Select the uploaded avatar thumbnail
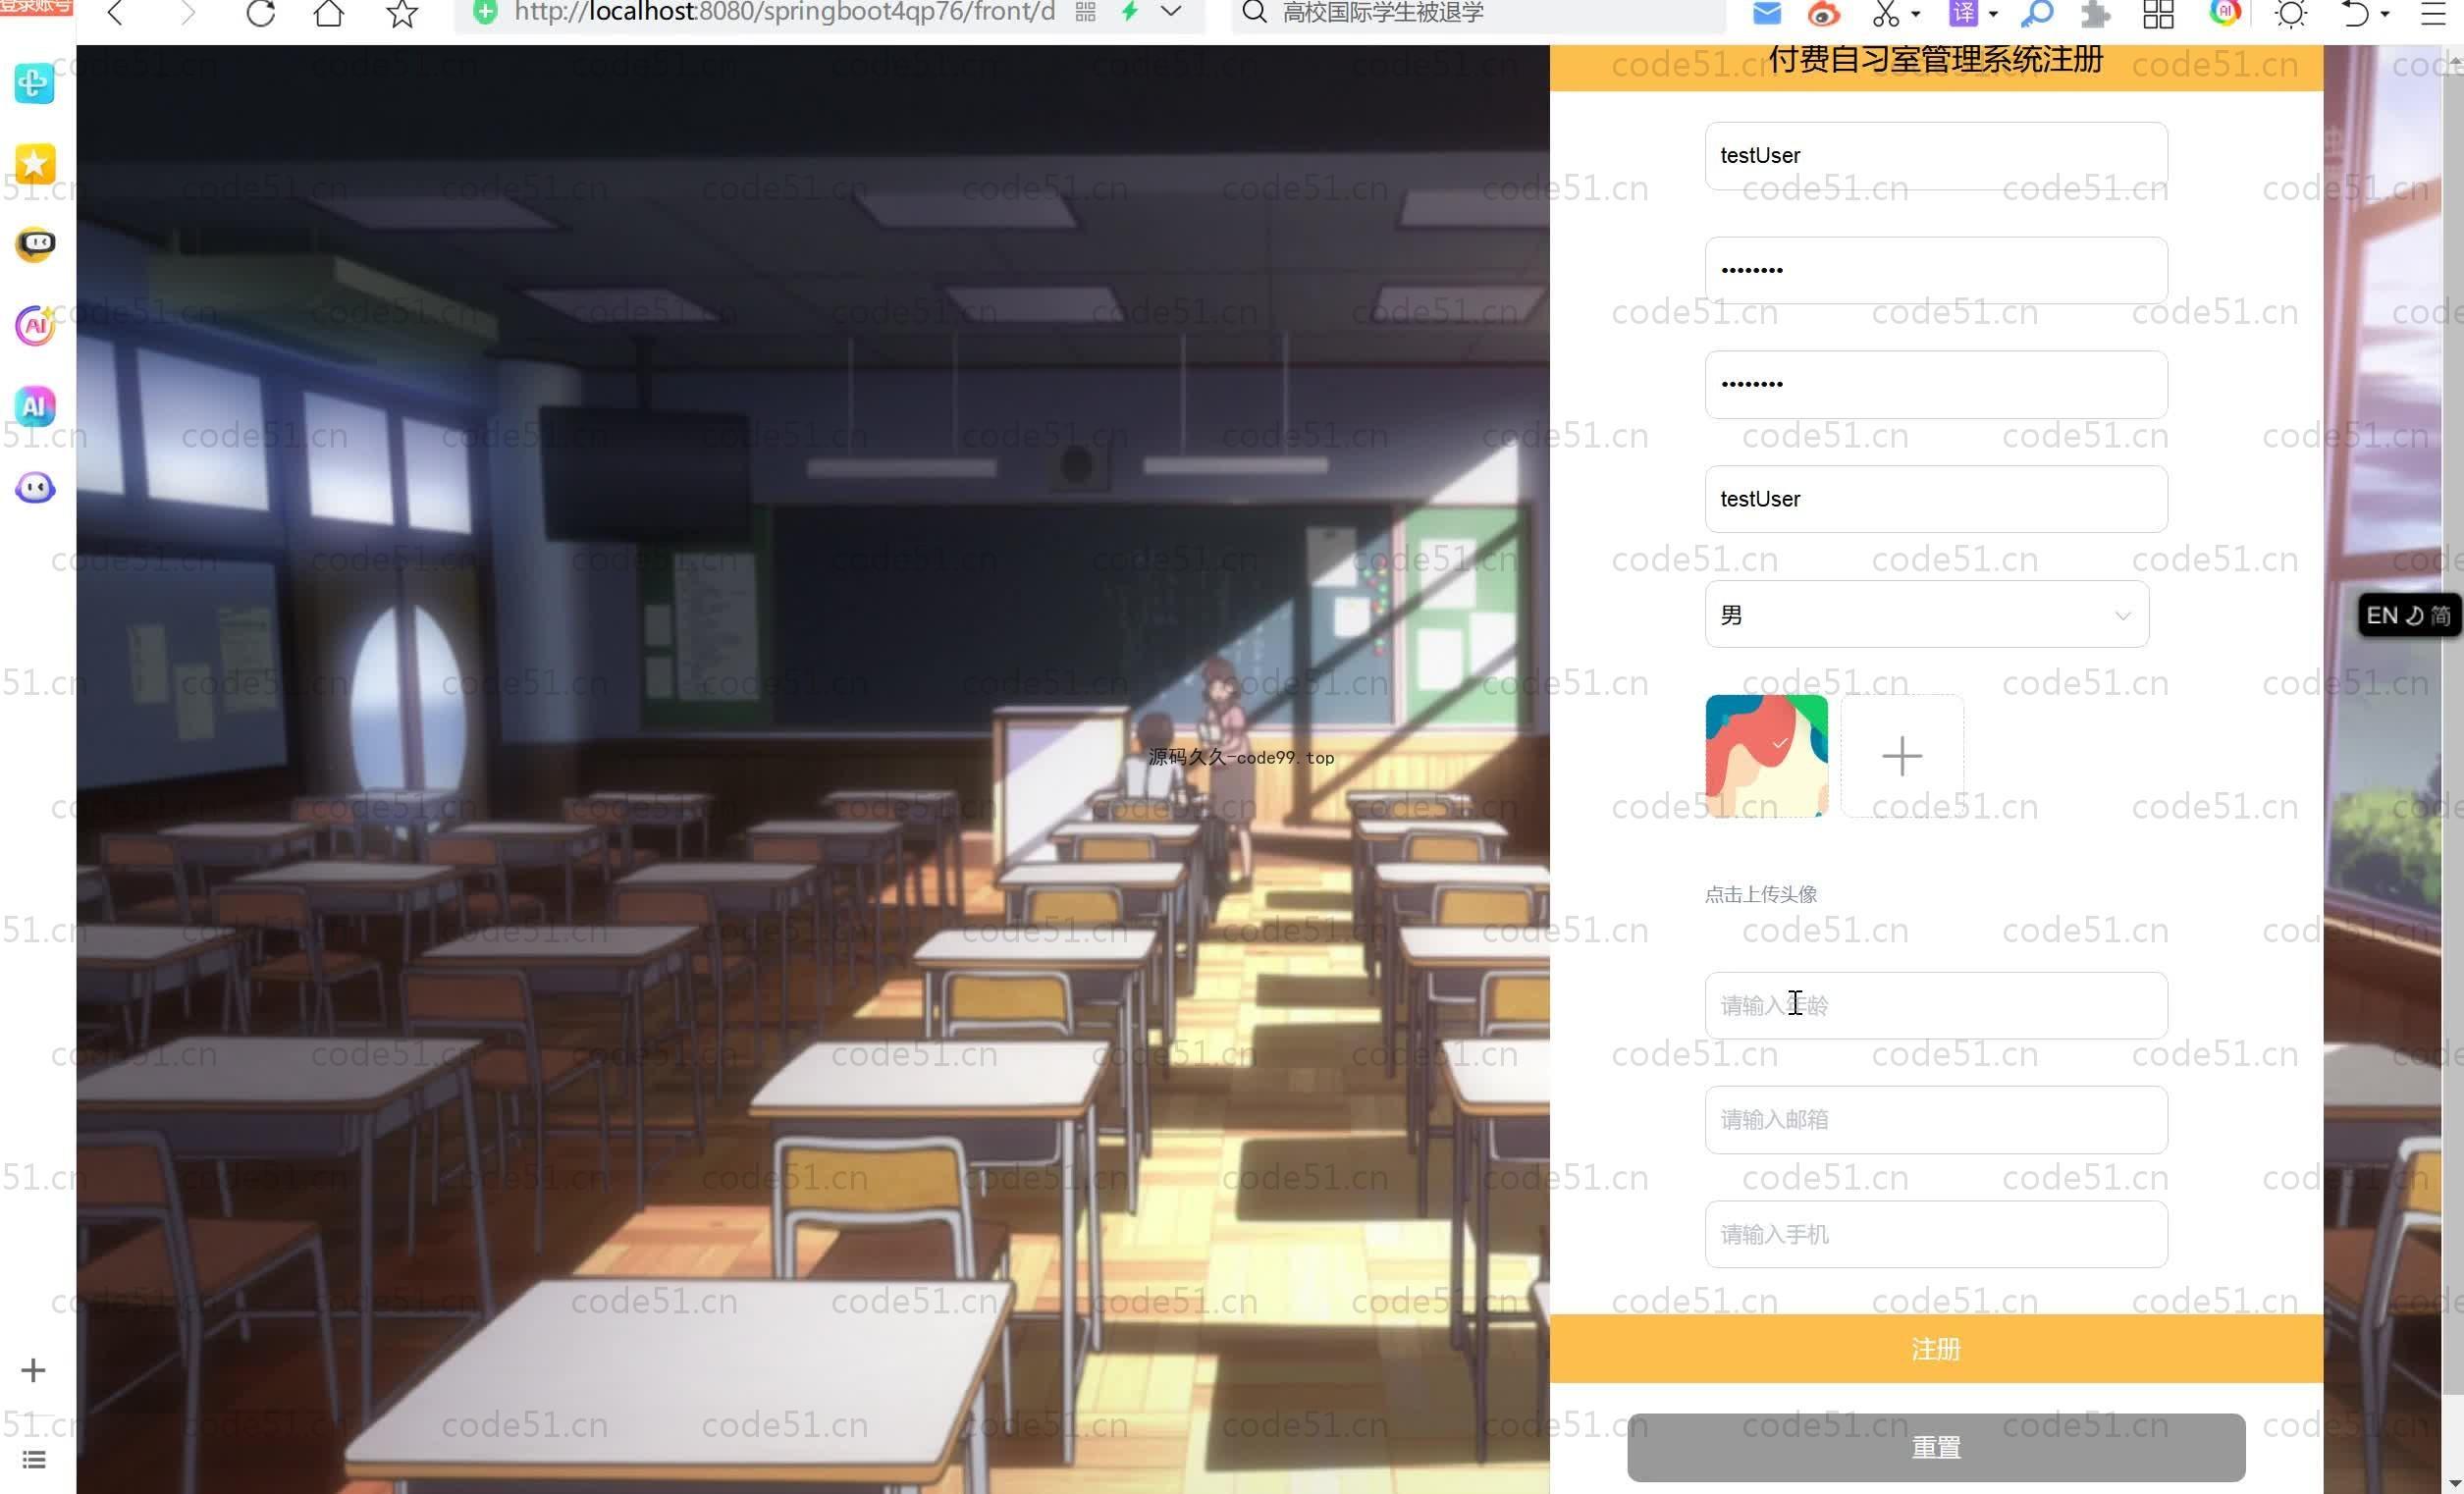 [1766, 756]
